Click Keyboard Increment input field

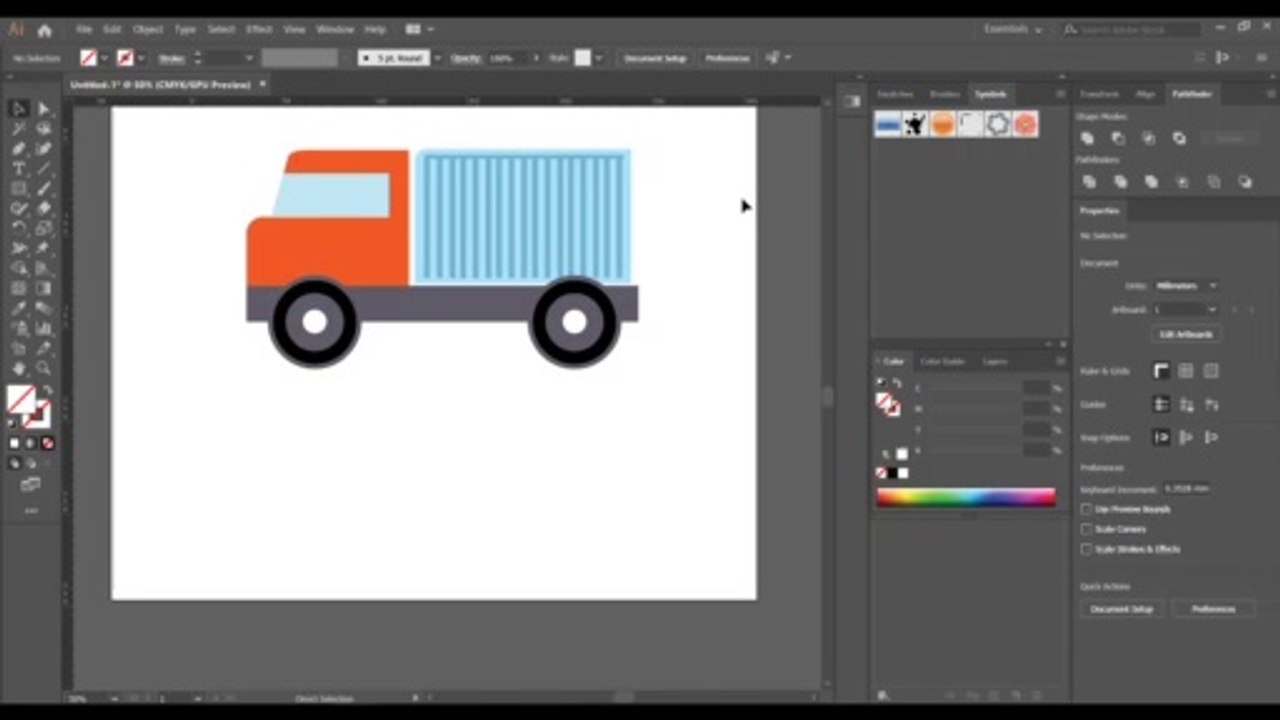pyautogui.click(x=1187, y=489)
